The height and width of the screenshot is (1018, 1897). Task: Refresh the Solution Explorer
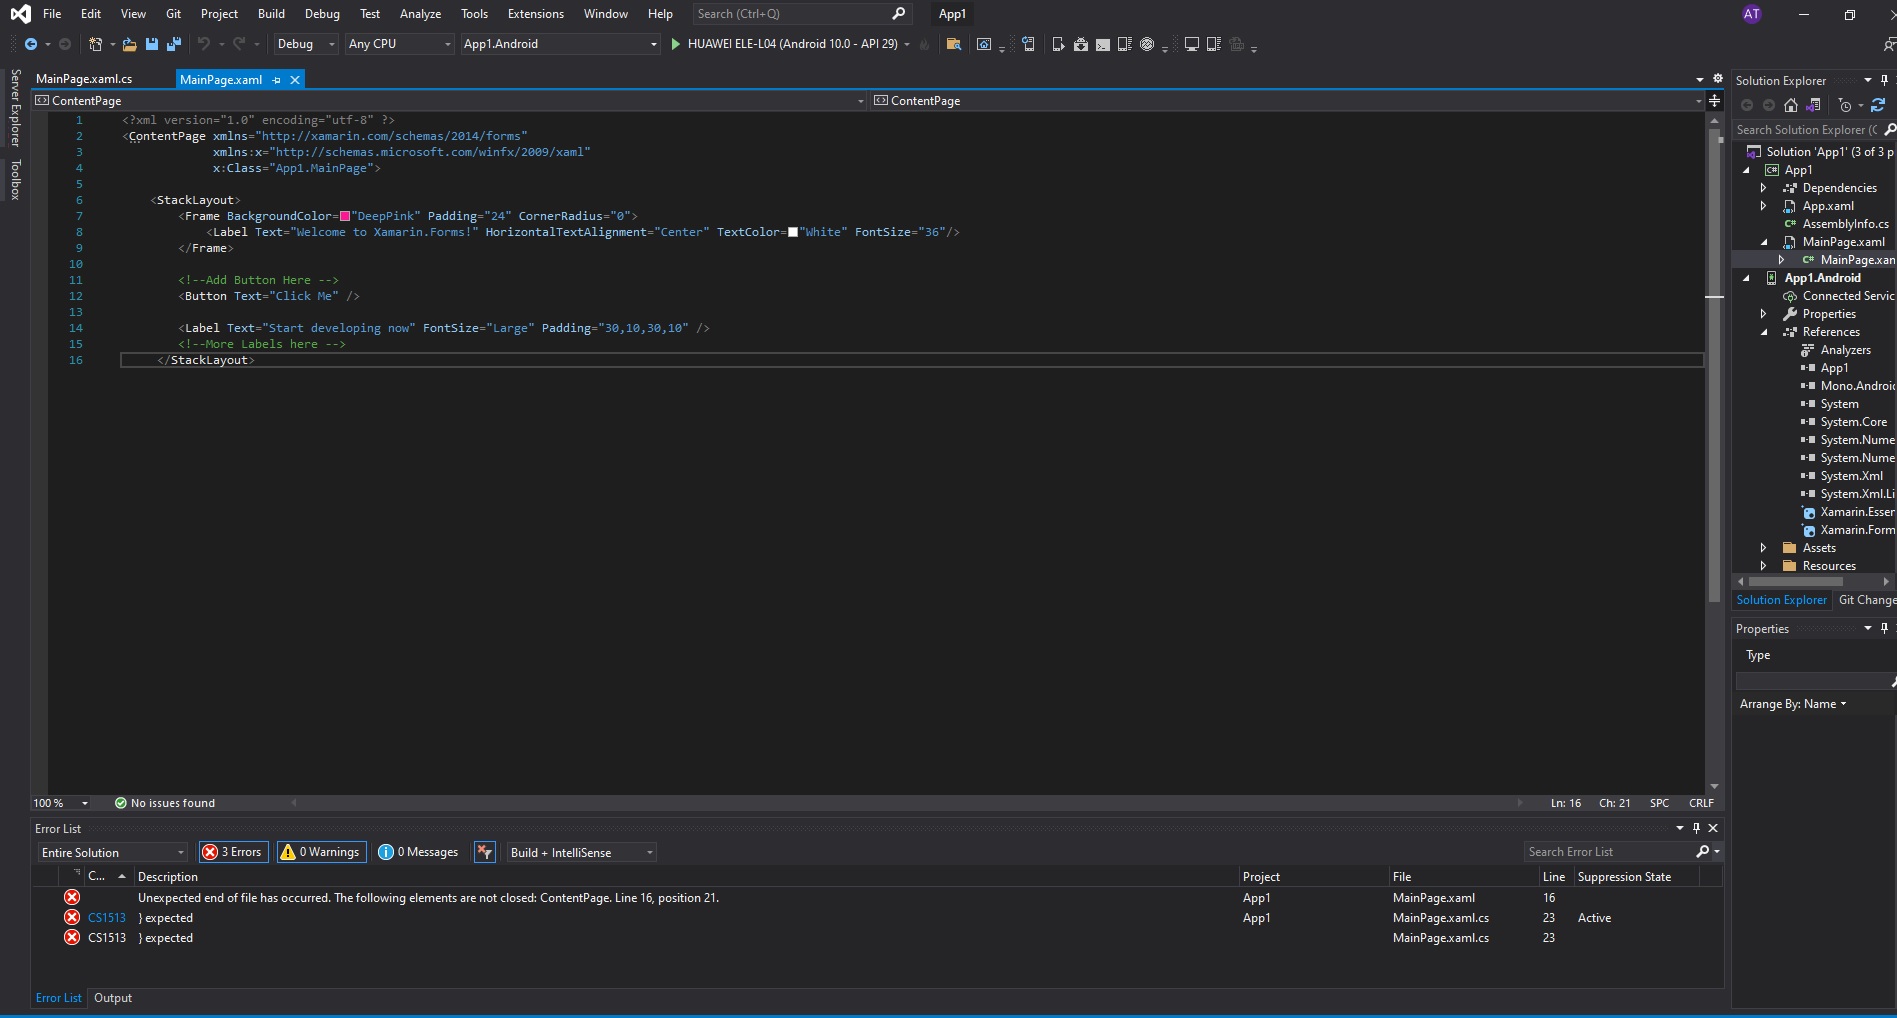pyautogui.click(x=1877, y=105)
